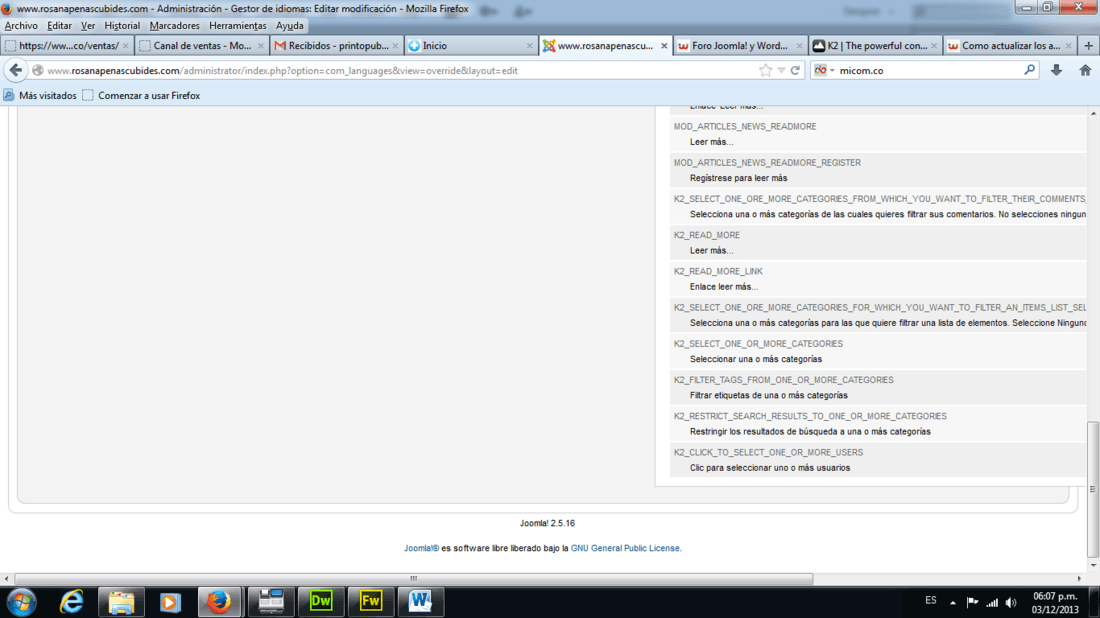This screenshot has height=618, width=1100.
Task: Click the ES language indicator
Action: point(930,600)
